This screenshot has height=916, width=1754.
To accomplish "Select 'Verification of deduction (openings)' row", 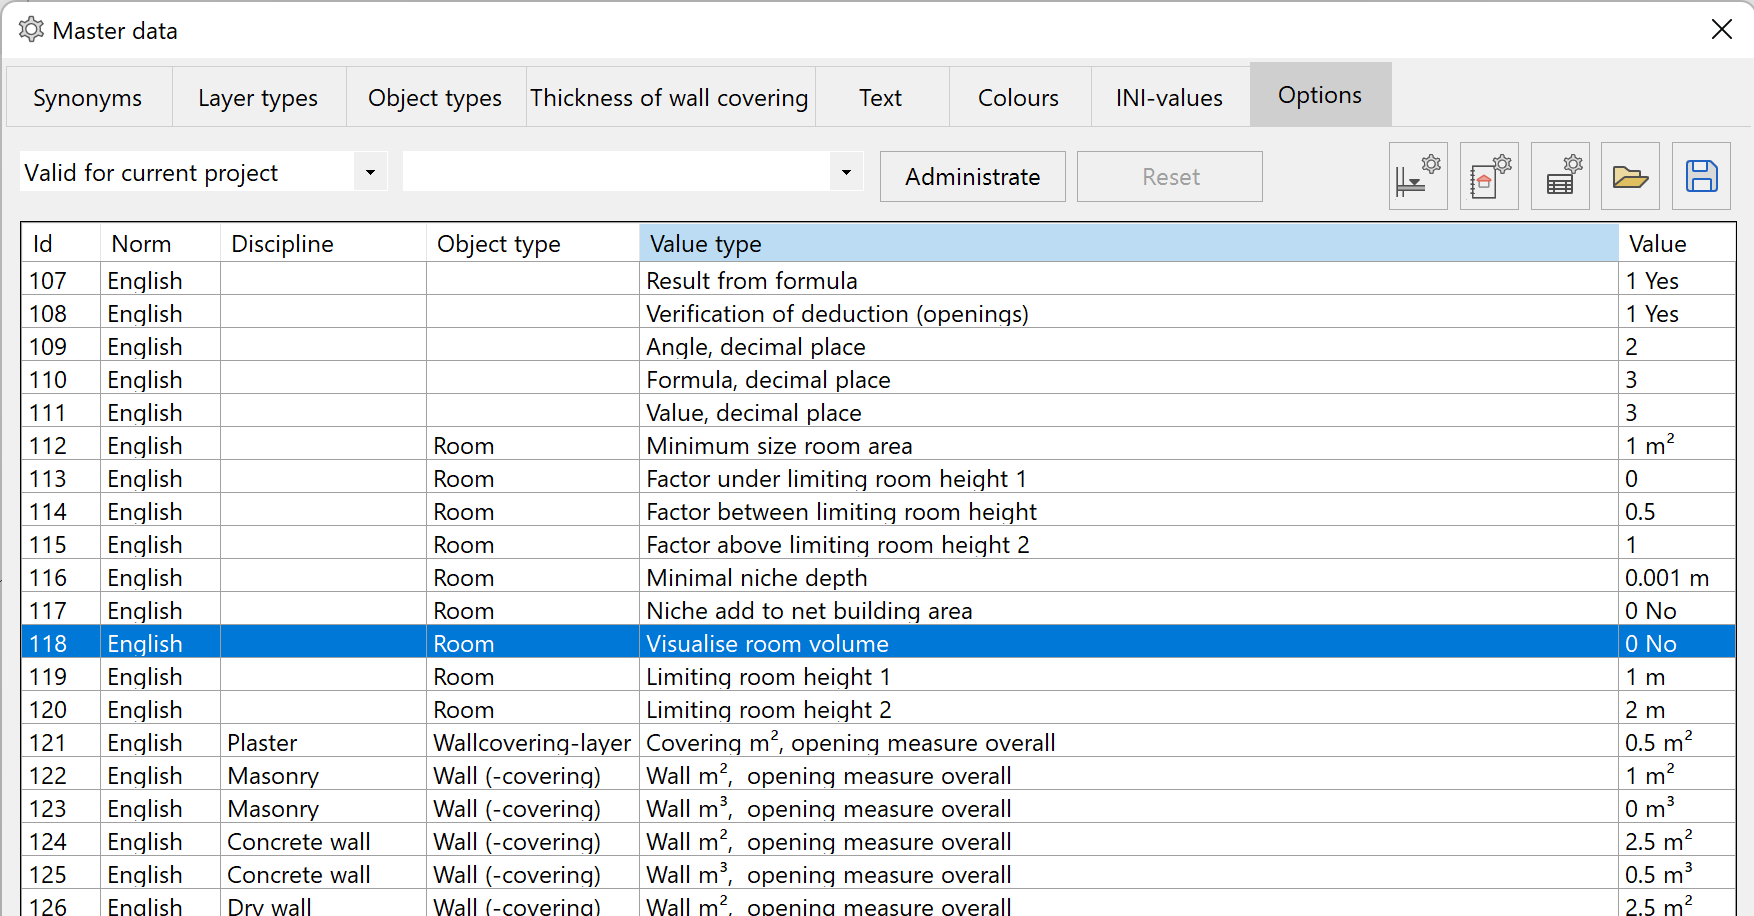I will click(x=878, y=313).
